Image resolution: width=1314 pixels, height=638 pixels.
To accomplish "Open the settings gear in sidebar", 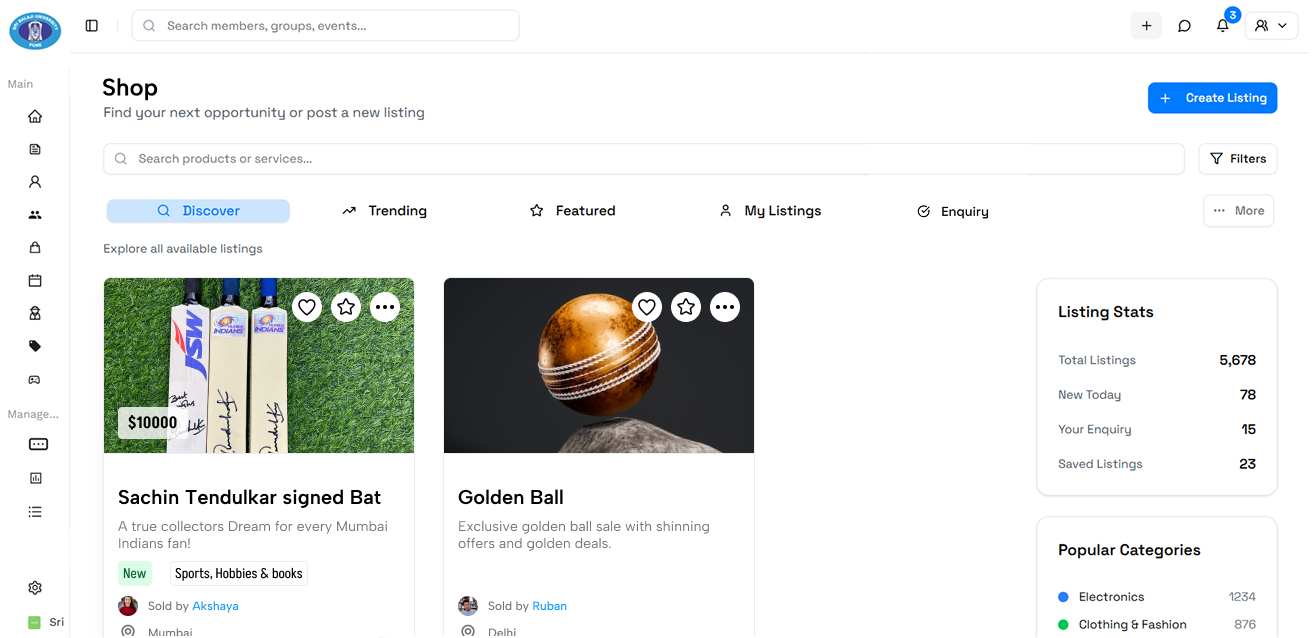I will click(x=35, y=588).
